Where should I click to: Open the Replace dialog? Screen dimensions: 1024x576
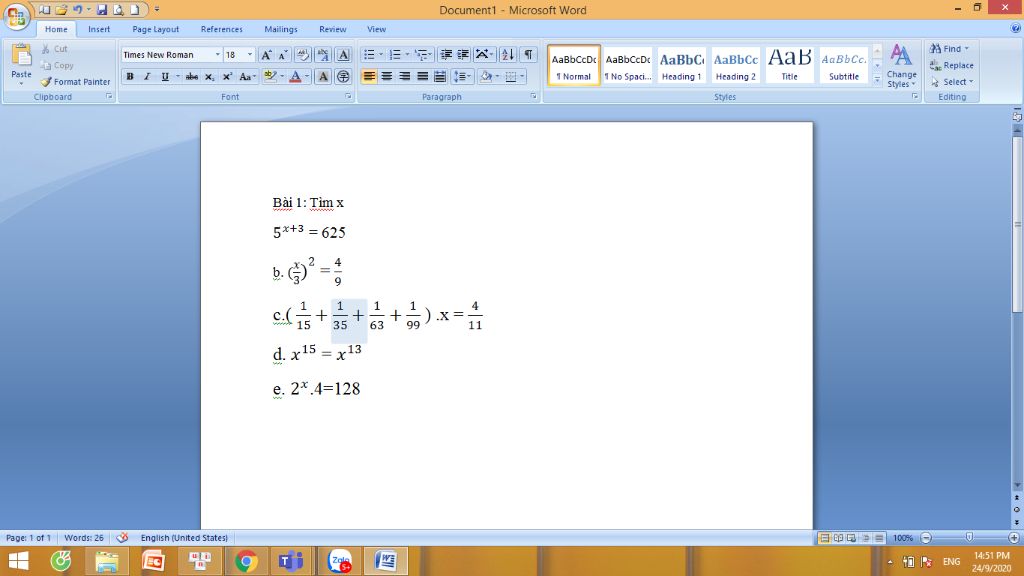[952, 65]
